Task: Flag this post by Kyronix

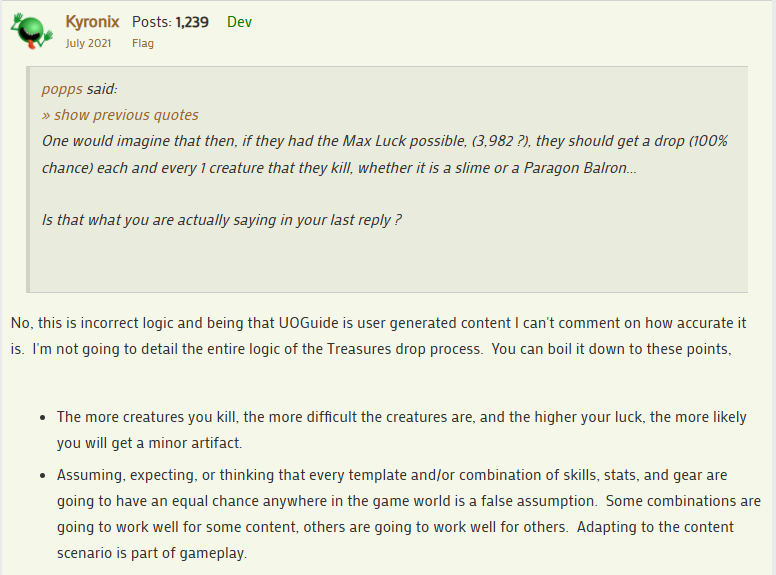Action: click(x=143, y=44)
